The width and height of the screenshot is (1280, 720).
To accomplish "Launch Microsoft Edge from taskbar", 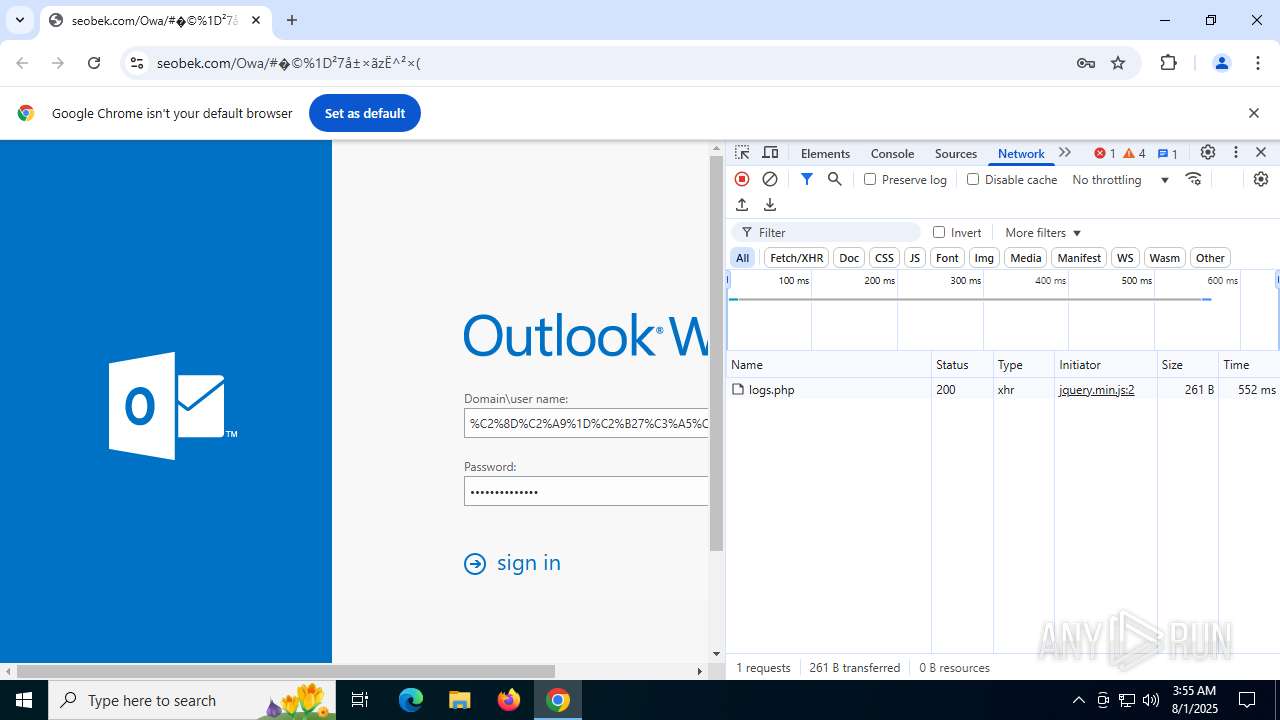I will pyautogui.click(x=411, y=700).
